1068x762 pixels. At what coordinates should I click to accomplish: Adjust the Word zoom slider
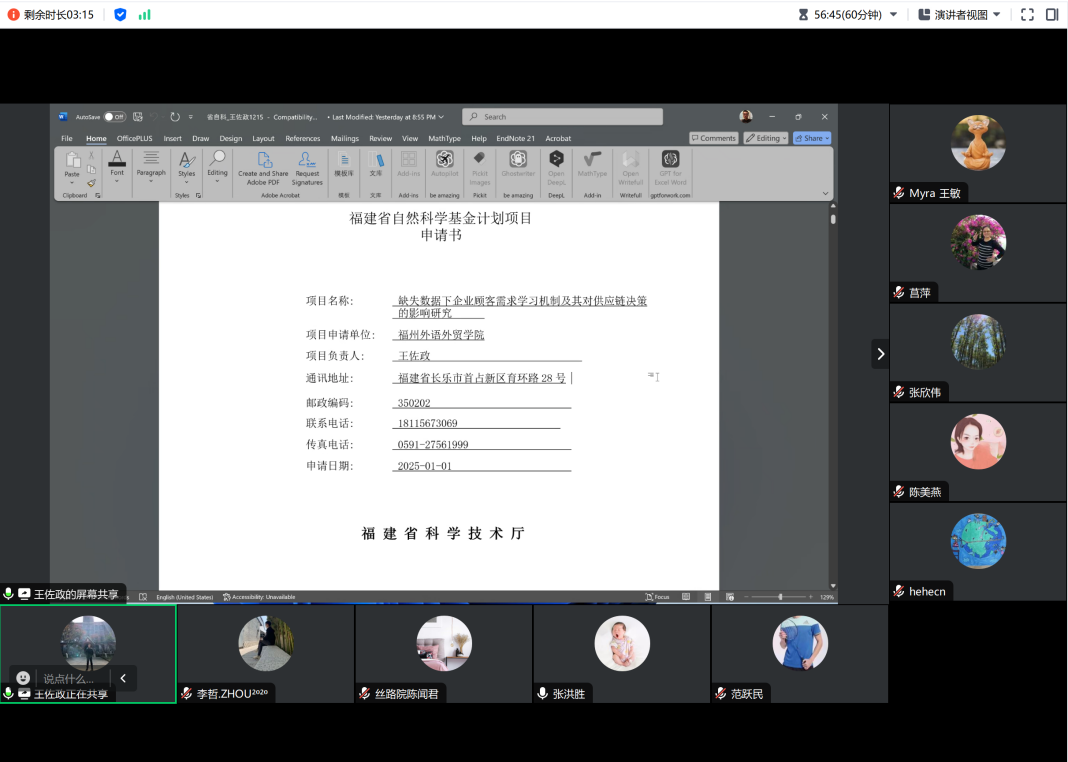tap(780, 597)
